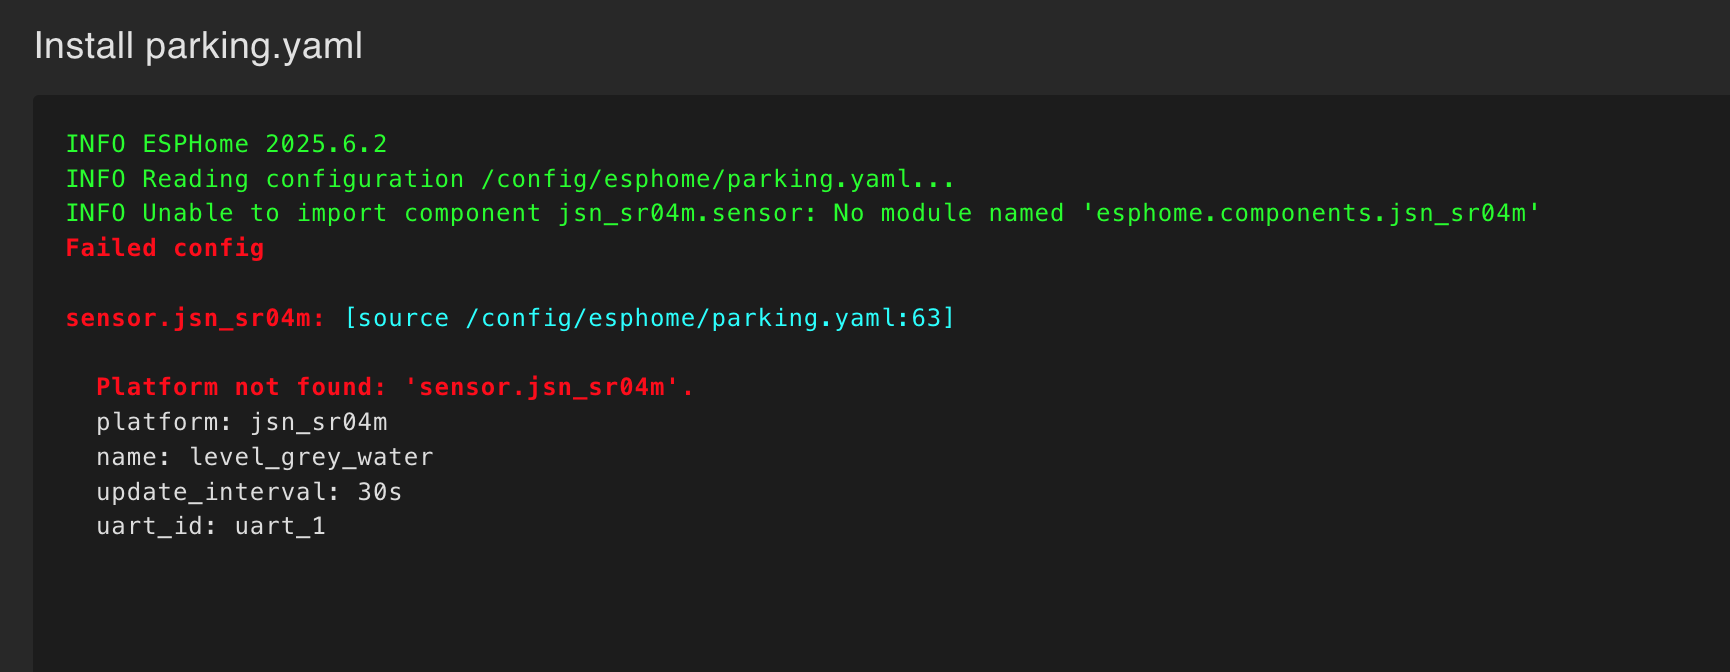
Task: Click the cyan source parking.yaml:63 reference
Action: click(x=650, y=318)
